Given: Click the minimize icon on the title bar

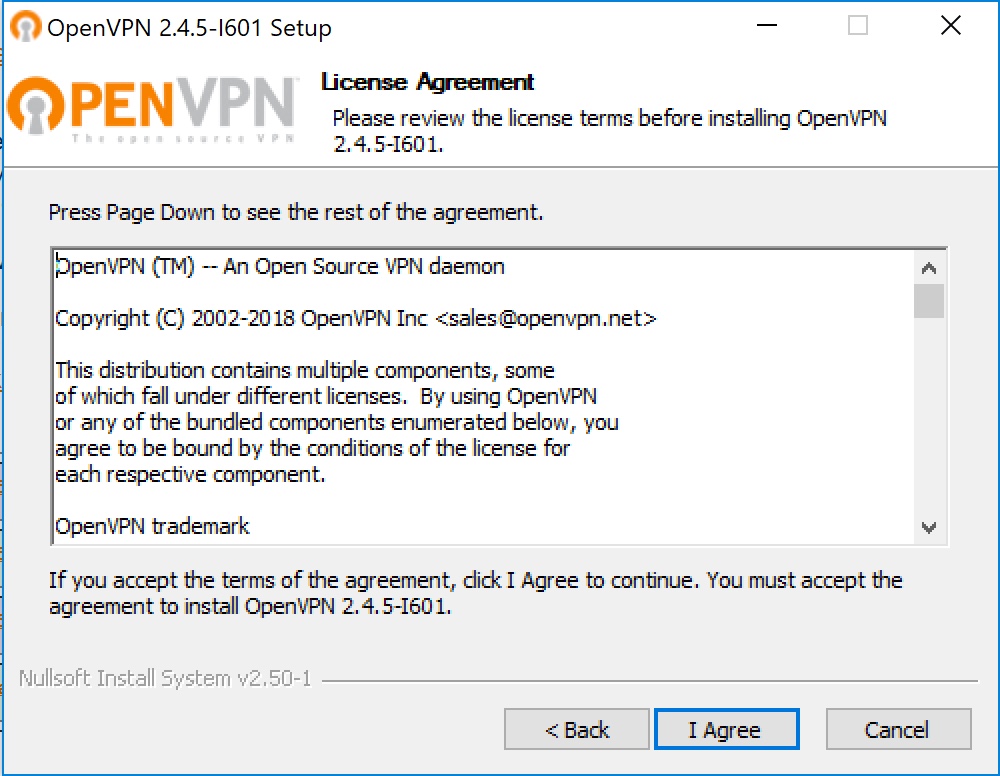Looking at the screenshot, I should 765,25.
